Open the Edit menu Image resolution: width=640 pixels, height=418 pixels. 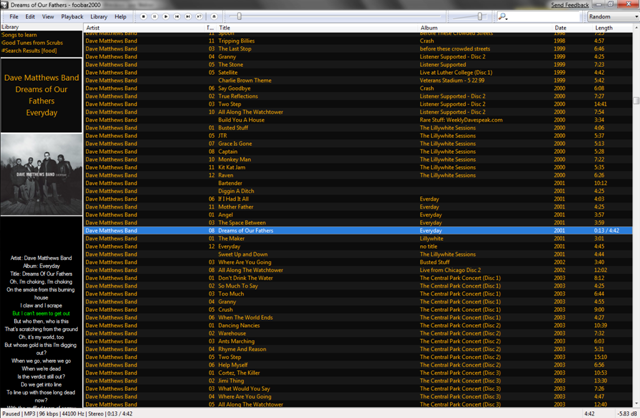(30, 17)
